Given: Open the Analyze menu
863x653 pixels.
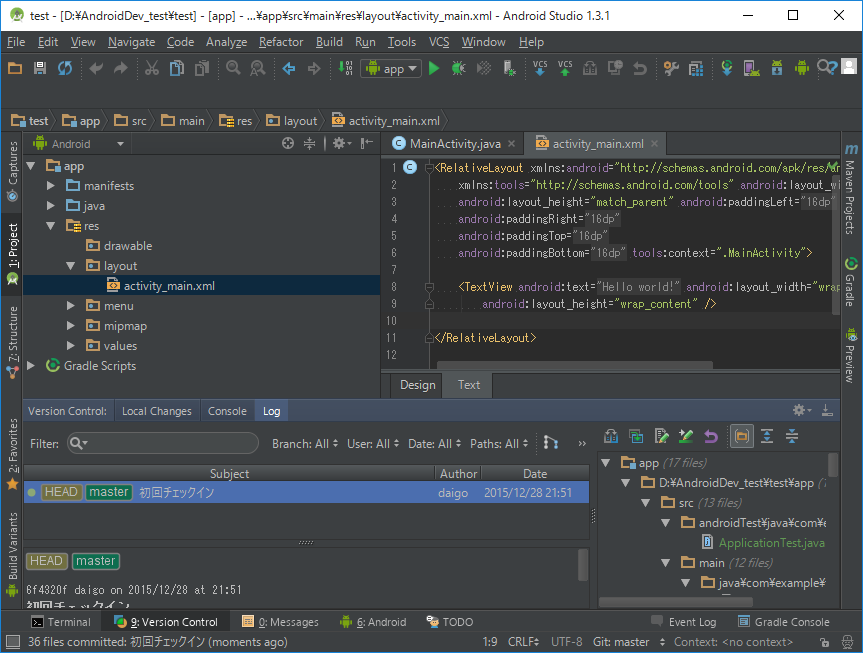Looking at the screenshot, I should coord(226,42).
